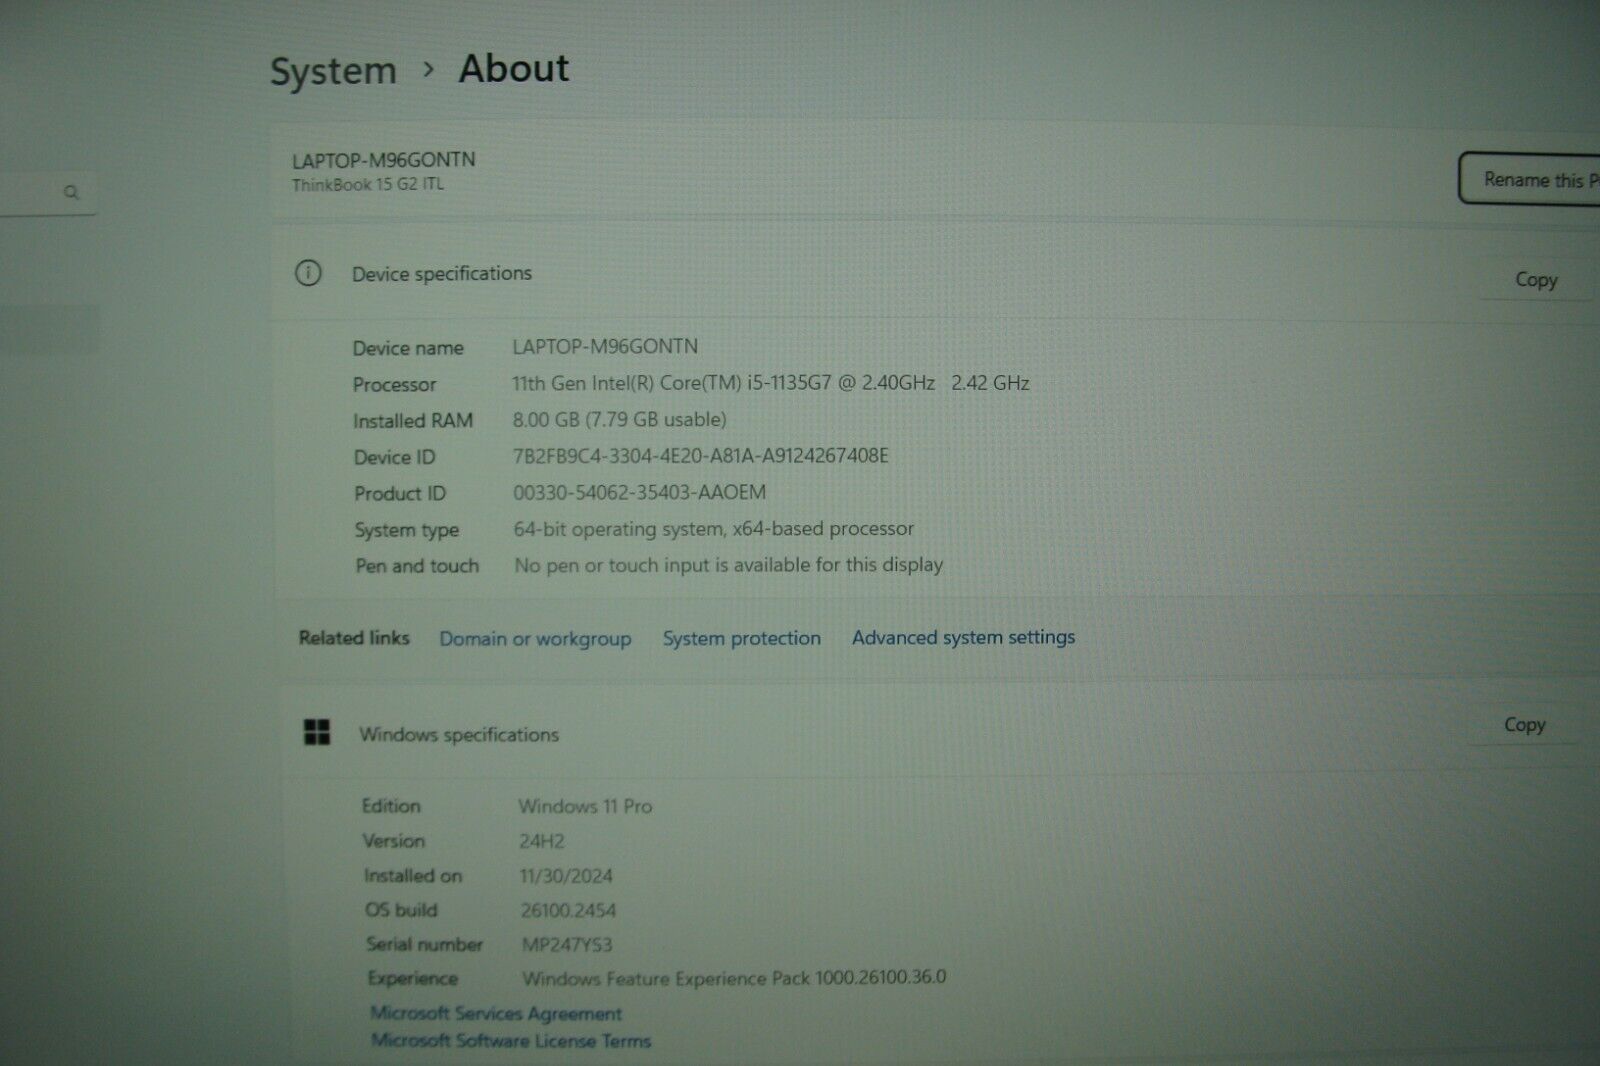Click the Device ID value text
This screenshot has width=1600, height=1066.
point(700,456)
